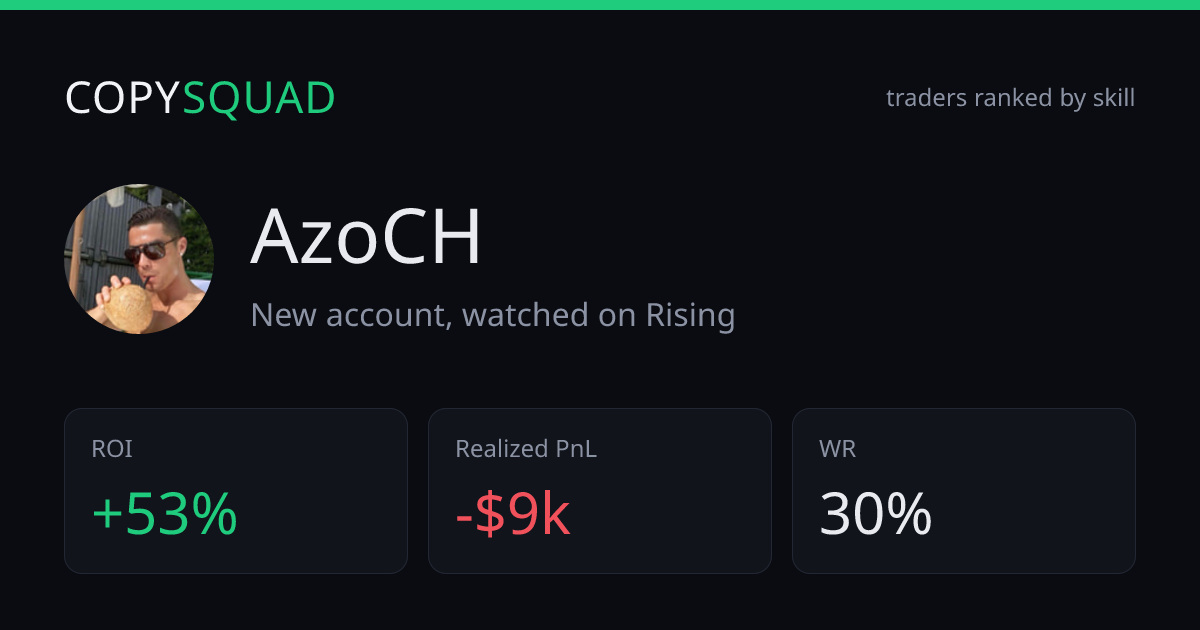The image size is (1200, 630).
Task: Click the white COPY part of logo
Action: click(x=123, y=98)
